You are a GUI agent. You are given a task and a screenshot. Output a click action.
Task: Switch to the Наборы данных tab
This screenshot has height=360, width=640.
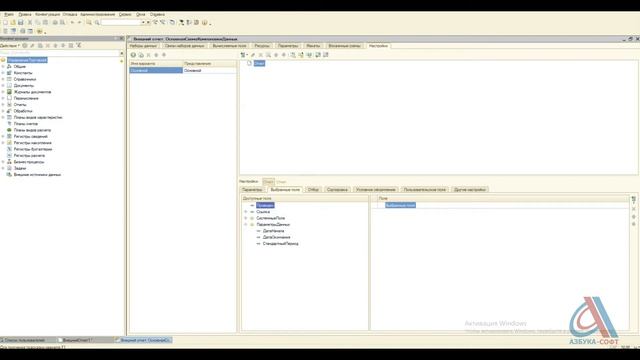144,46
